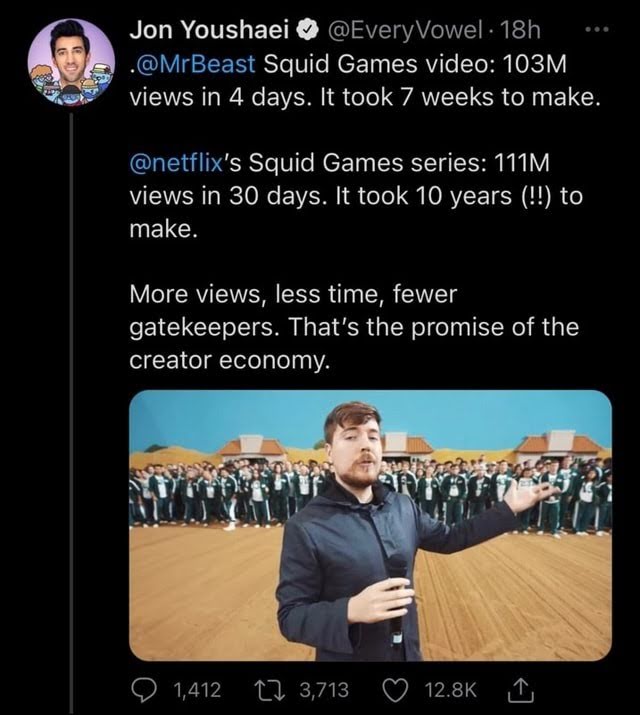Open the tweet's three-dot more menu
The image size is (640, 715).
(597, 30)
